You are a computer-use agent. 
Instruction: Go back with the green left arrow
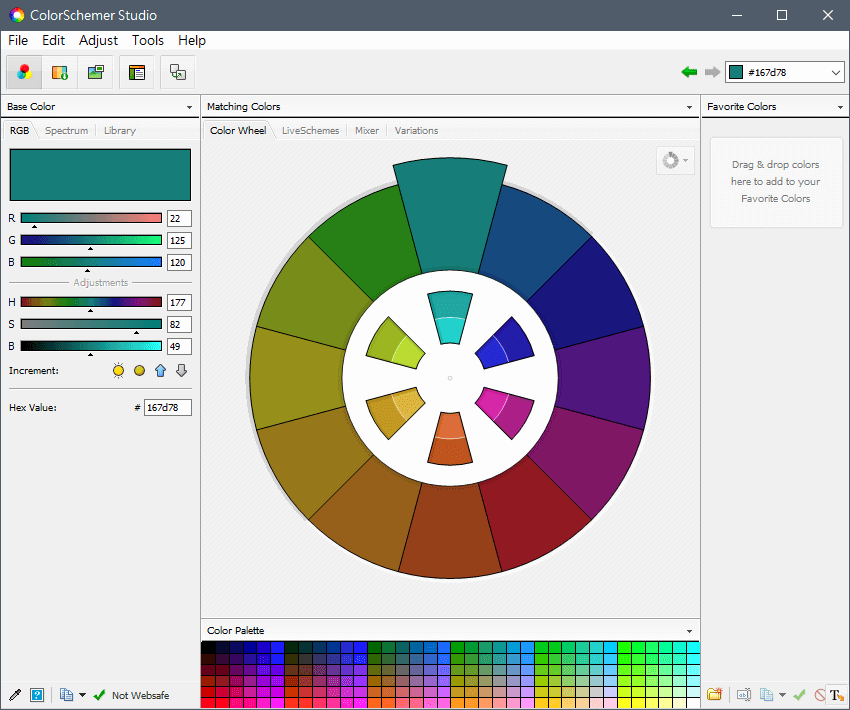coord(689,72)
